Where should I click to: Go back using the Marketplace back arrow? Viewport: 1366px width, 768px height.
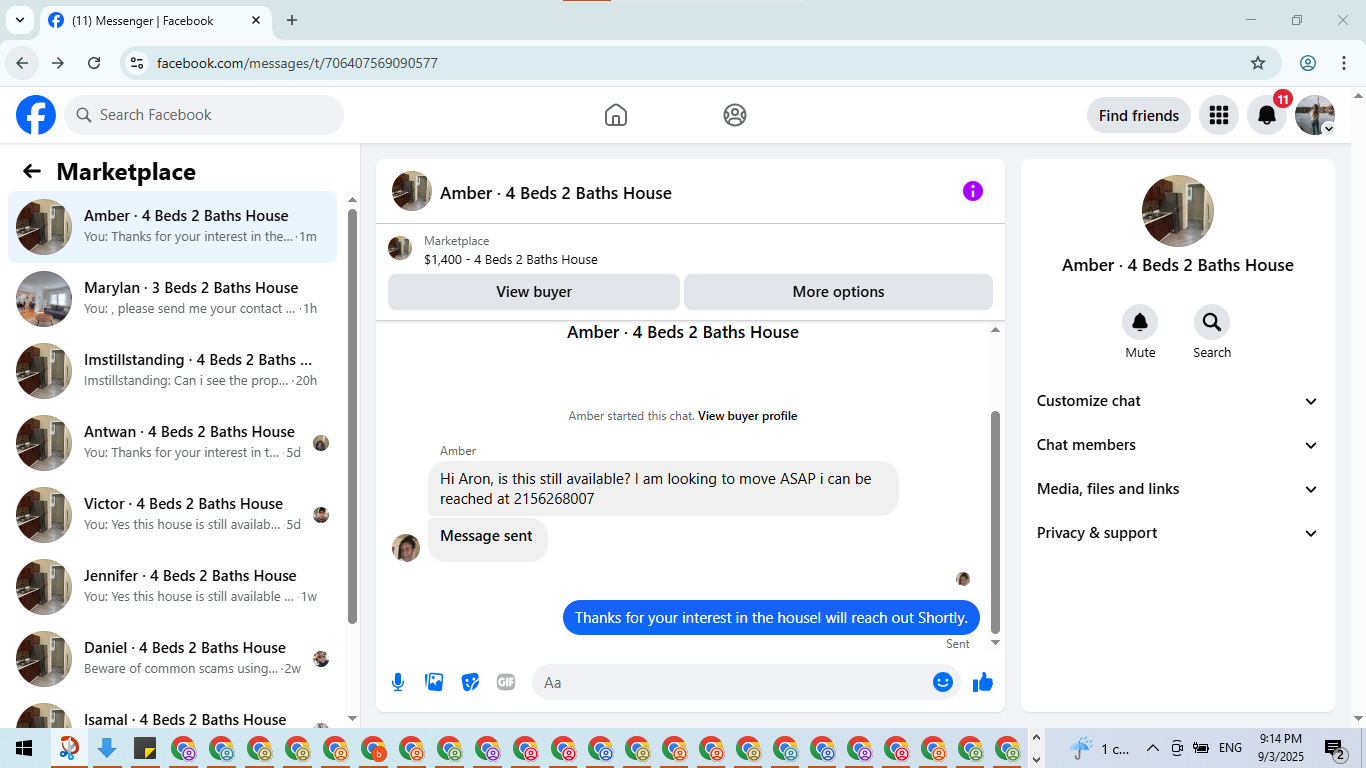tap(32, 171)
